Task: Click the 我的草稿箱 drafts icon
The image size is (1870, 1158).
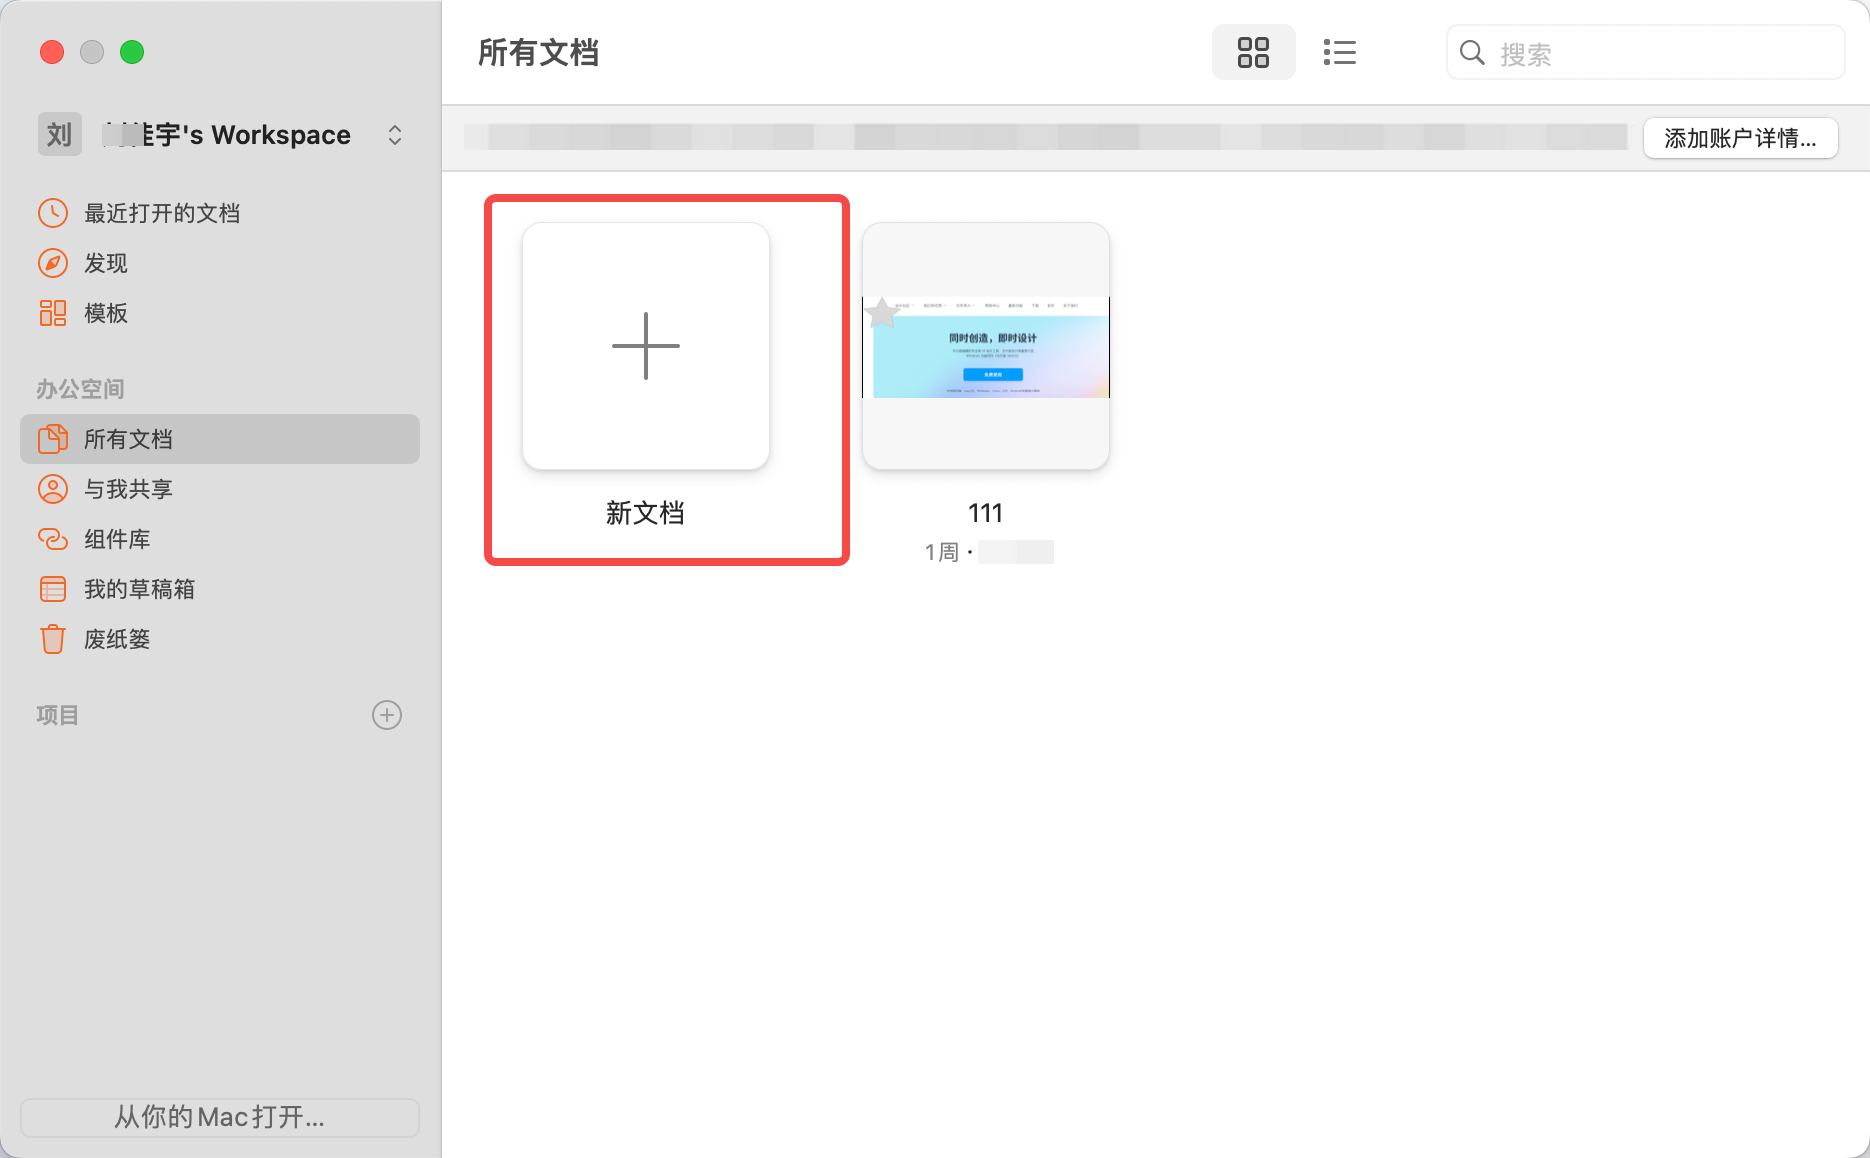Action: 53,589
